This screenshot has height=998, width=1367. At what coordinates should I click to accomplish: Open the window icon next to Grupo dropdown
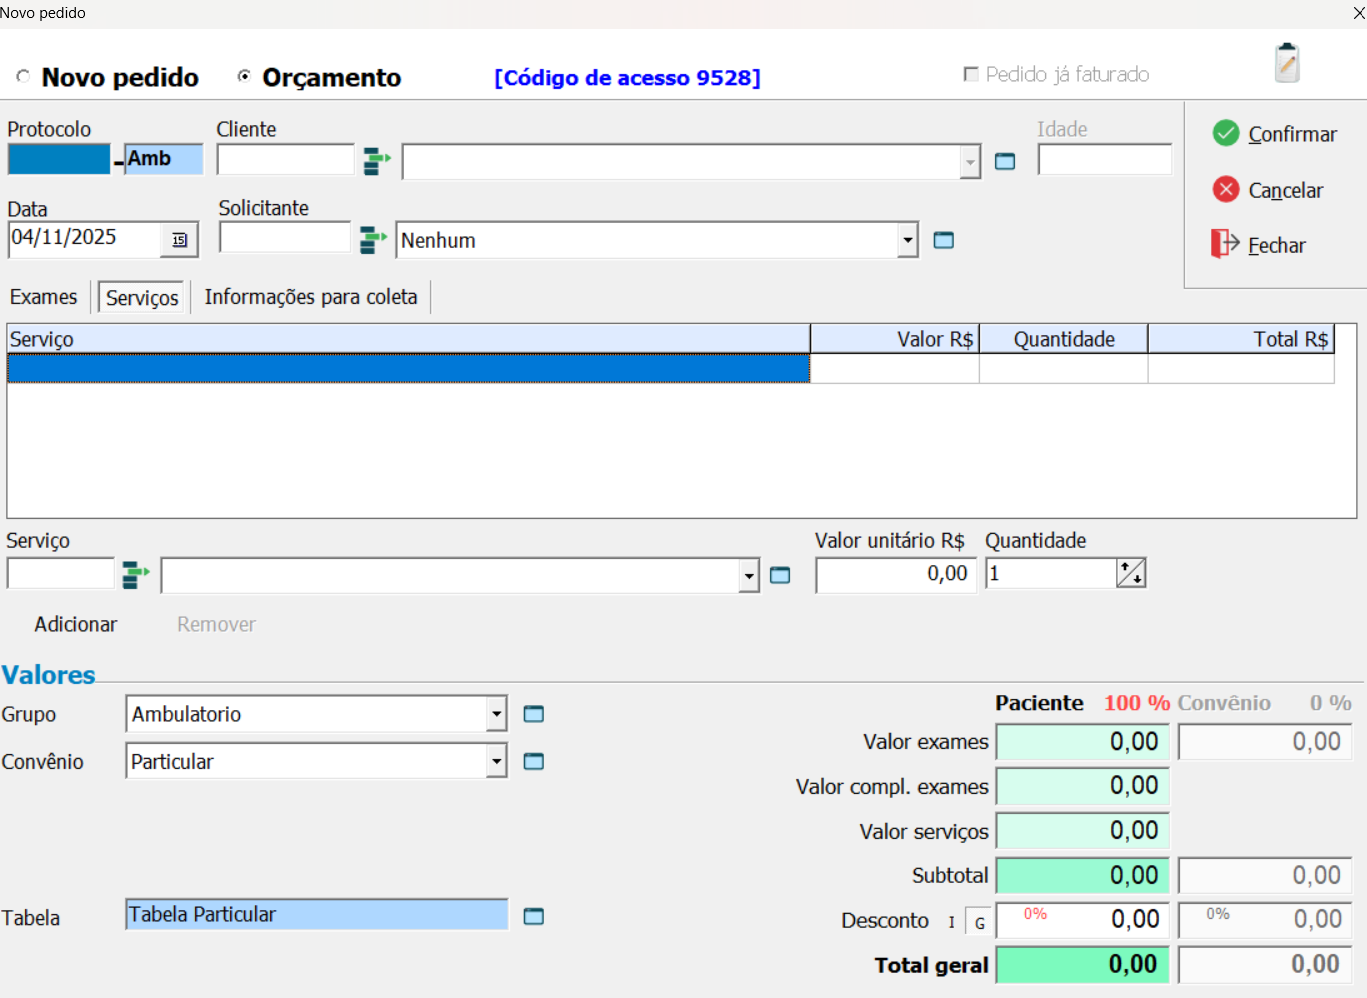pos(534,714)
